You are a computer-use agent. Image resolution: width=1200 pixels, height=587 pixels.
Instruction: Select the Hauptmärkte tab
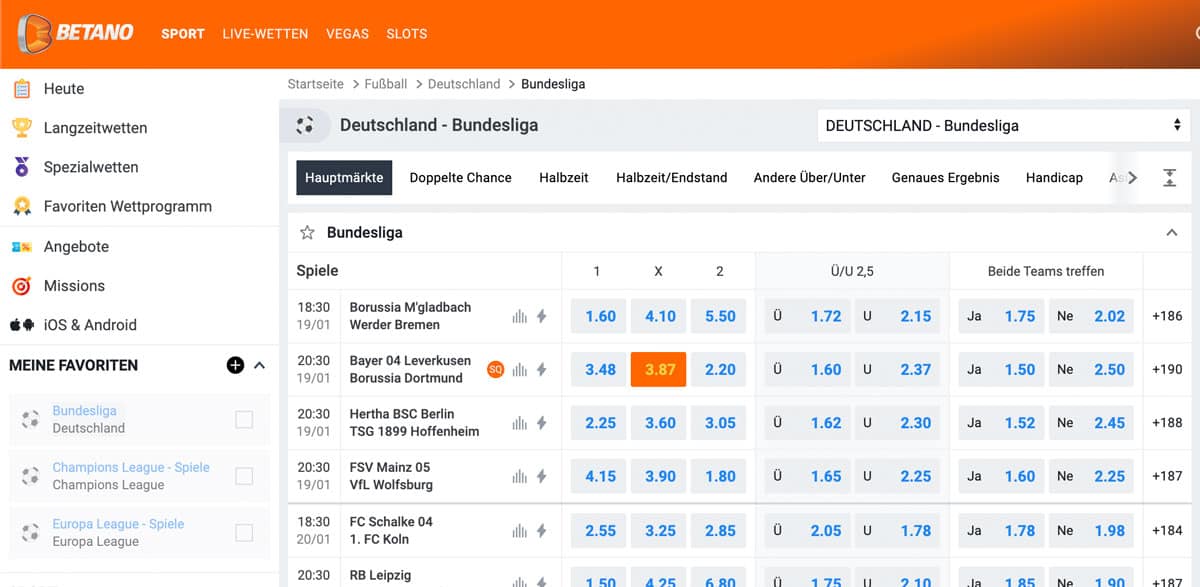tap(344, 178)
